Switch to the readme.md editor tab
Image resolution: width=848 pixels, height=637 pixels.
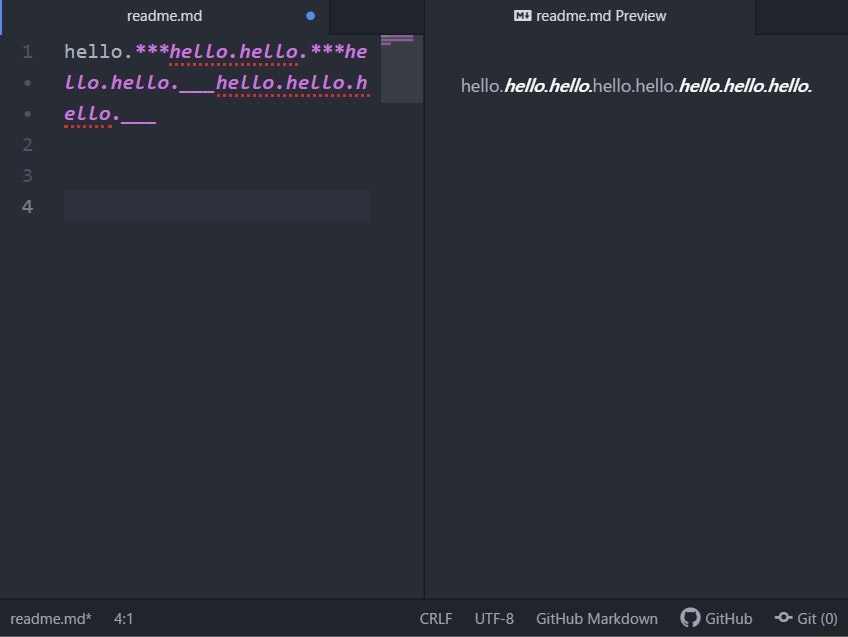[164, 16]
